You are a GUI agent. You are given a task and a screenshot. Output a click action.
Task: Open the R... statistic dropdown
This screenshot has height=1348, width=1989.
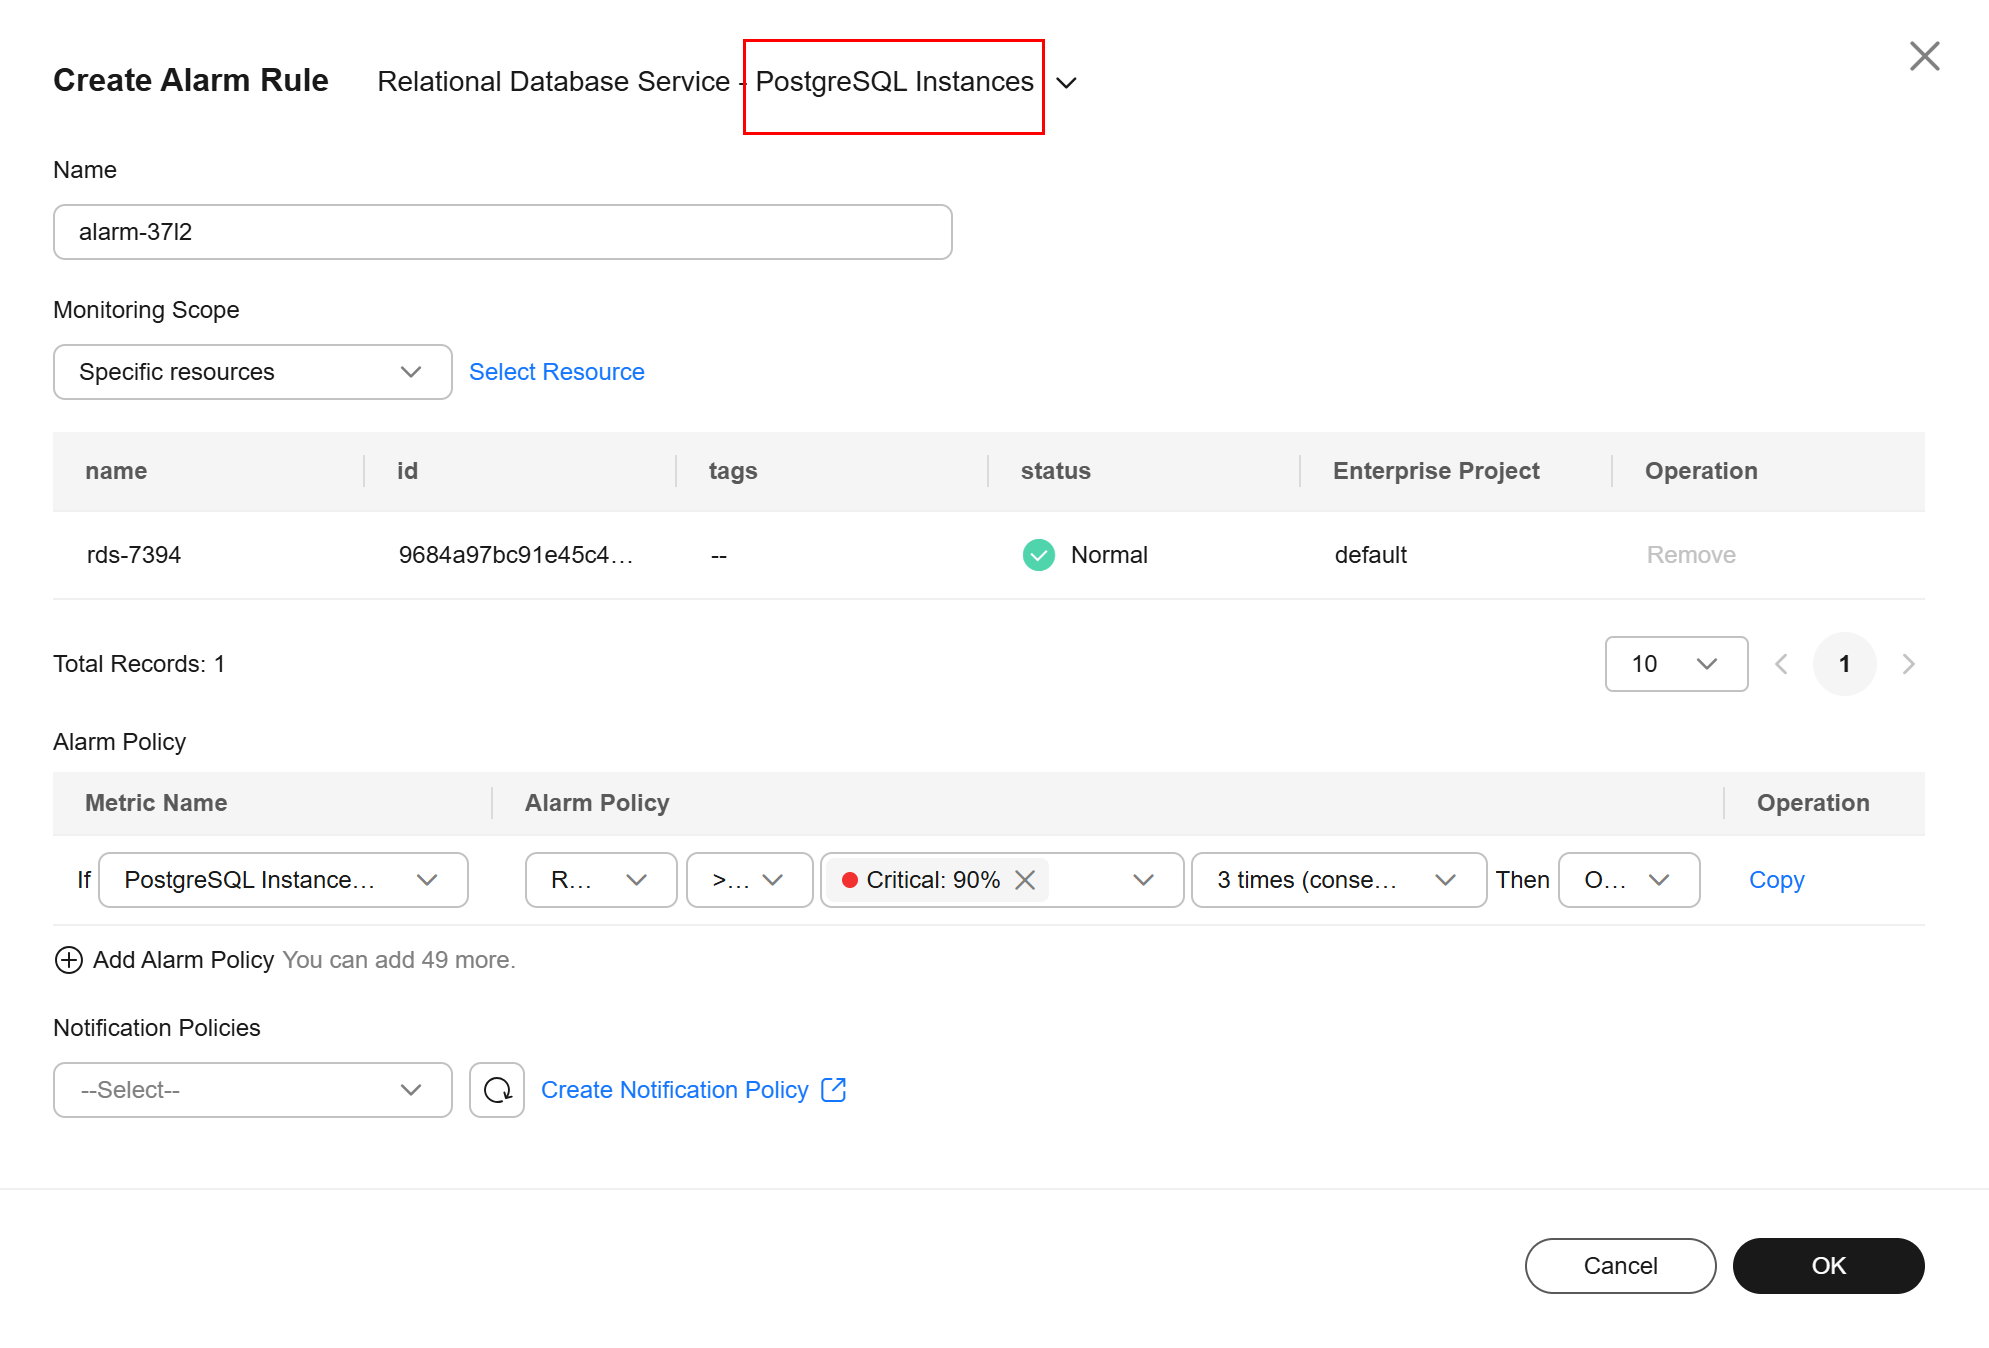pos(601,880)
